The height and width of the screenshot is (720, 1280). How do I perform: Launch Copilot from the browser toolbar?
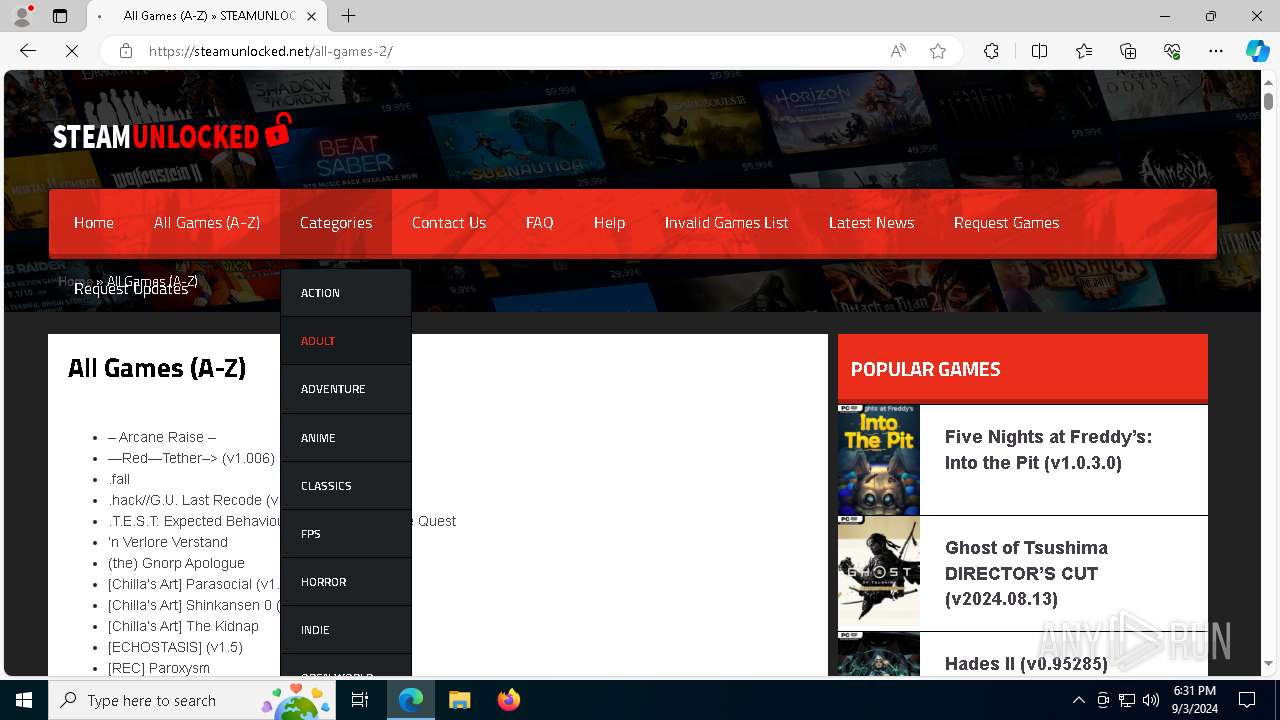coord(1257,51)
